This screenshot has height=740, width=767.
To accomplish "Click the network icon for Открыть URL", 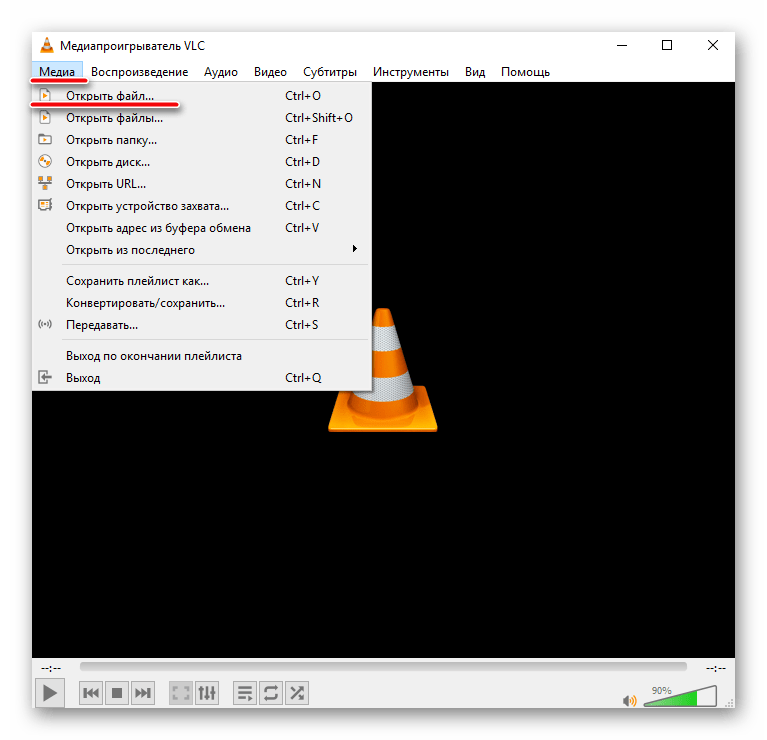I will point(45,183).
